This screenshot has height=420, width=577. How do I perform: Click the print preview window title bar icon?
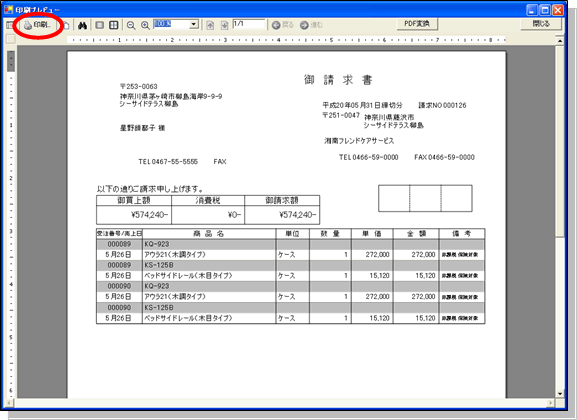point(8,9)
